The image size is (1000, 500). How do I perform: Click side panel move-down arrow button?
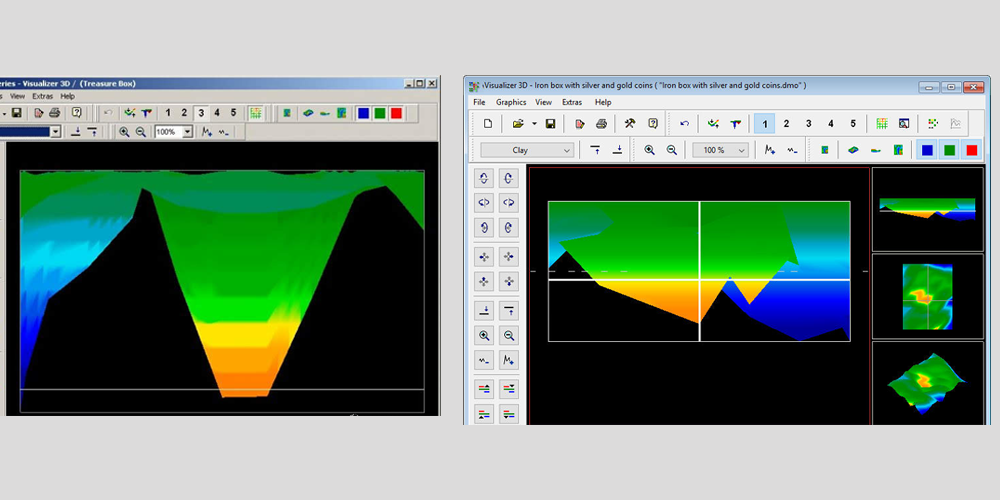click(x=484, y=311)
